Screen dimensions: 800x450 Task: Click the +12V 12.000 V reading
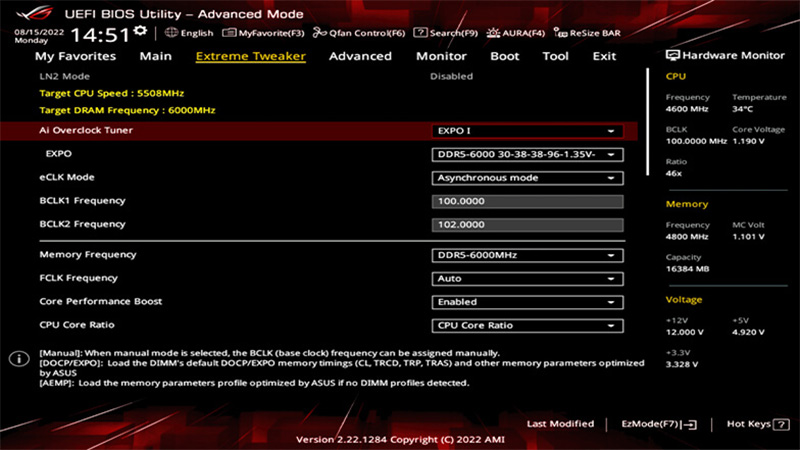pos(685,332)
